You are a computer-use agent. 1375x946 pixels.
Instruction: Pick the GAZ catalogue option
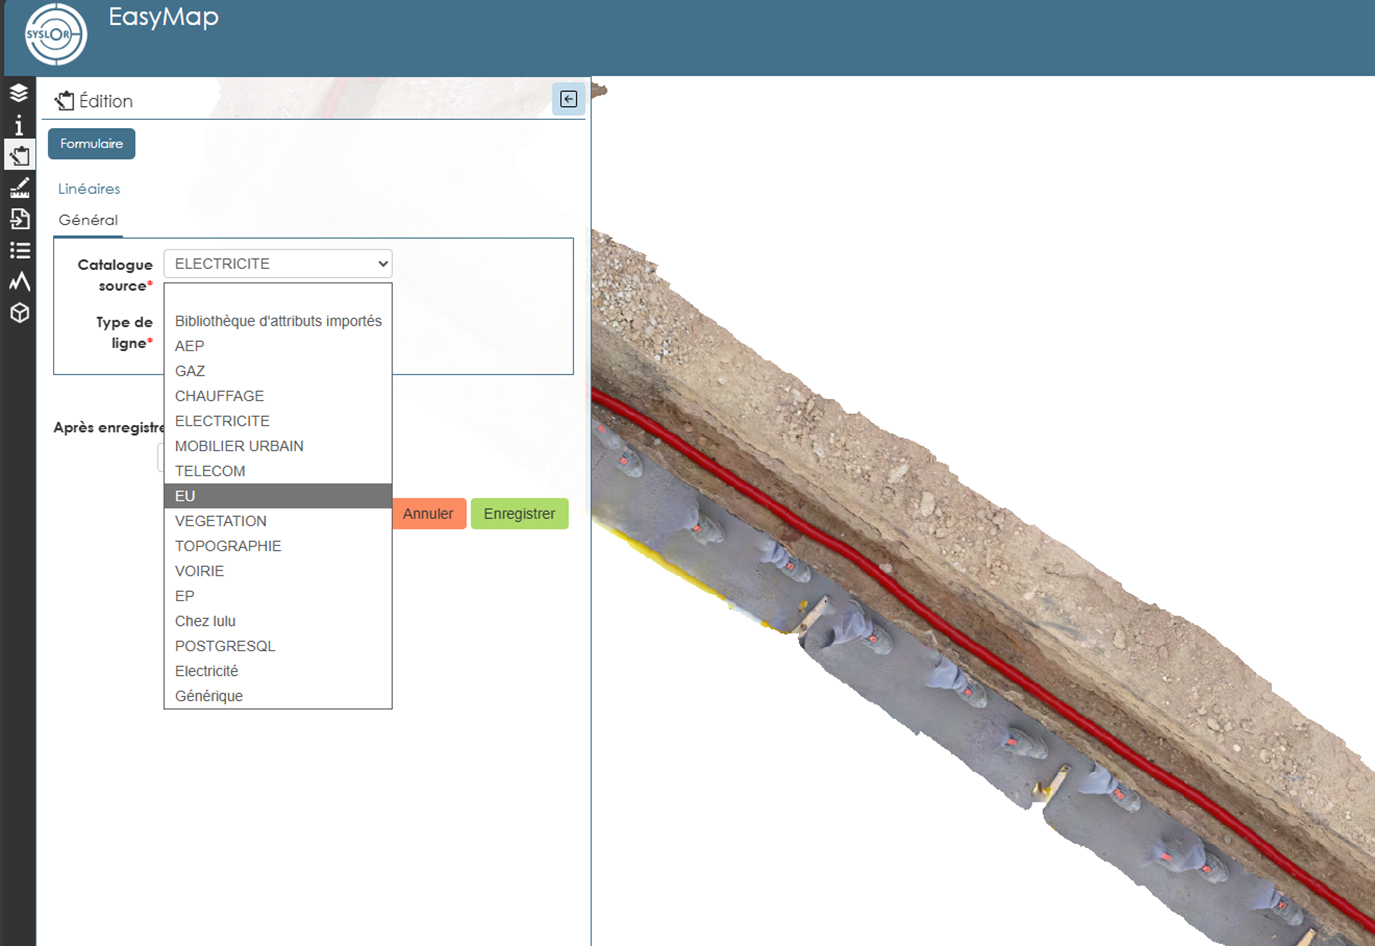point(190,371)
